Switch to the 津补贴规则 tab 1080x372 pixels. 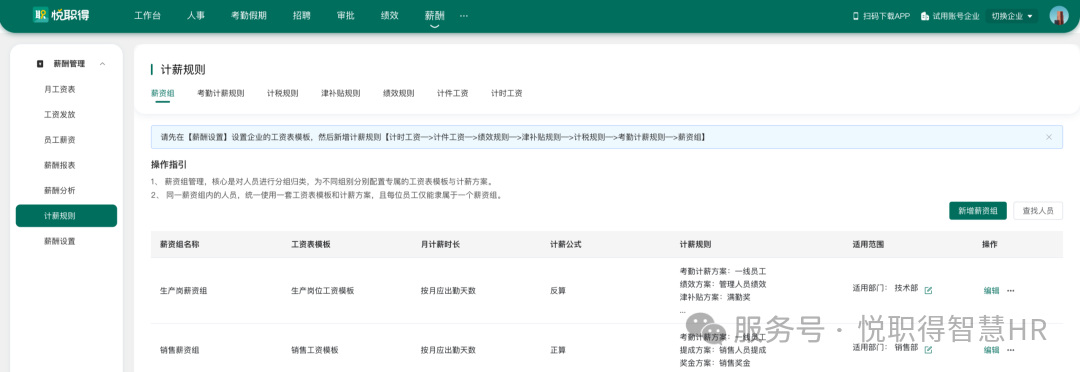click(340, 93)
